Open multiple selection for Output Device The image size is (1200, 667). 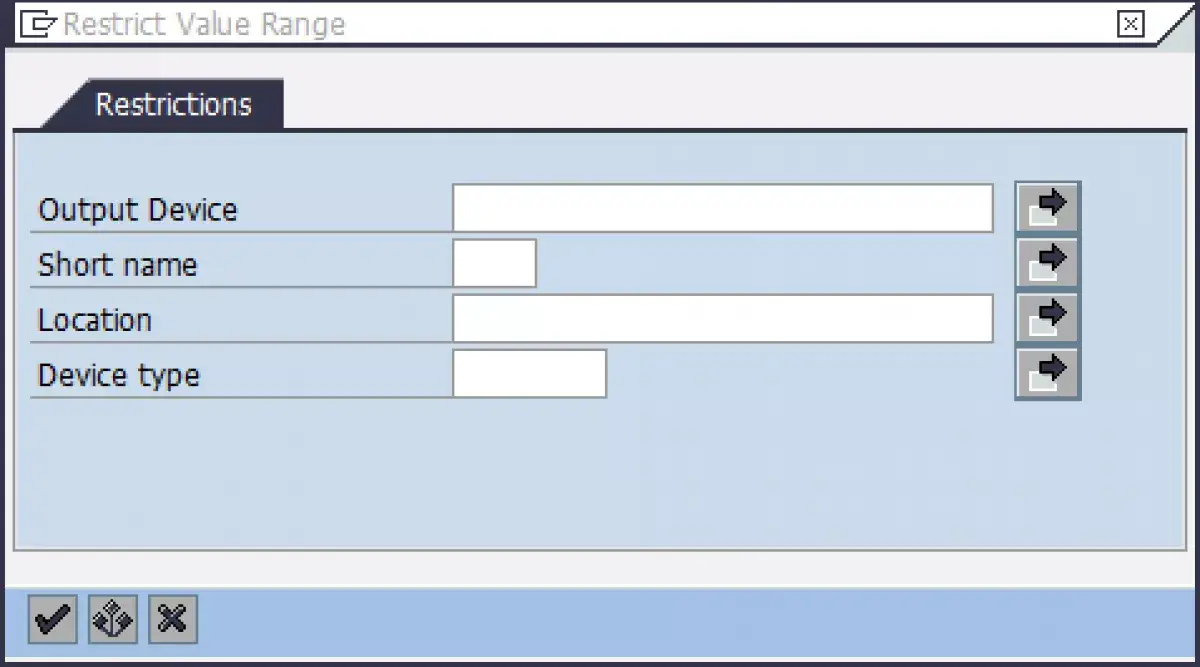pos(1047,208)
